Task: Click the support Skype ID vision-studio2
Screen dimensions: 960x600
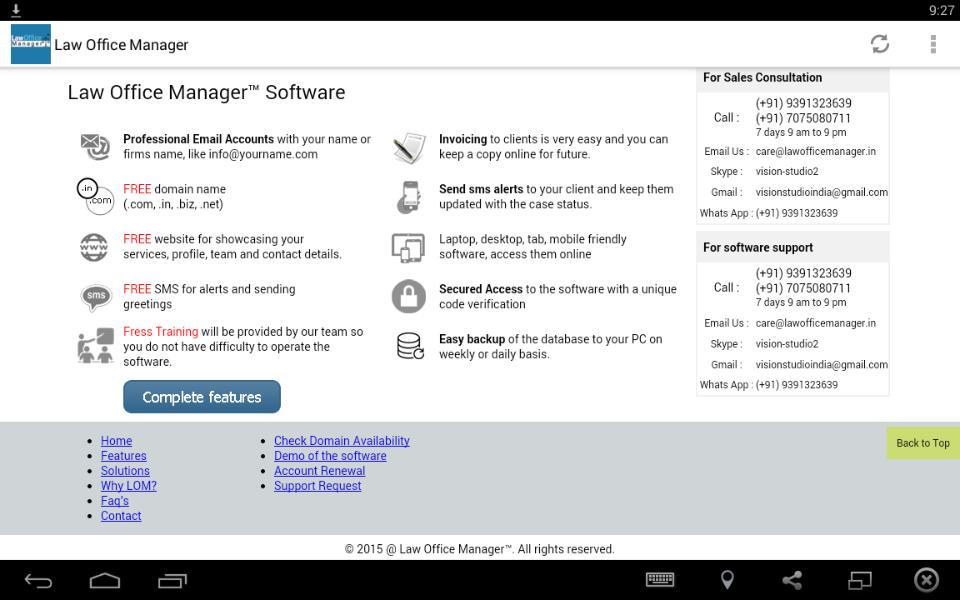Action: (787, 344)
